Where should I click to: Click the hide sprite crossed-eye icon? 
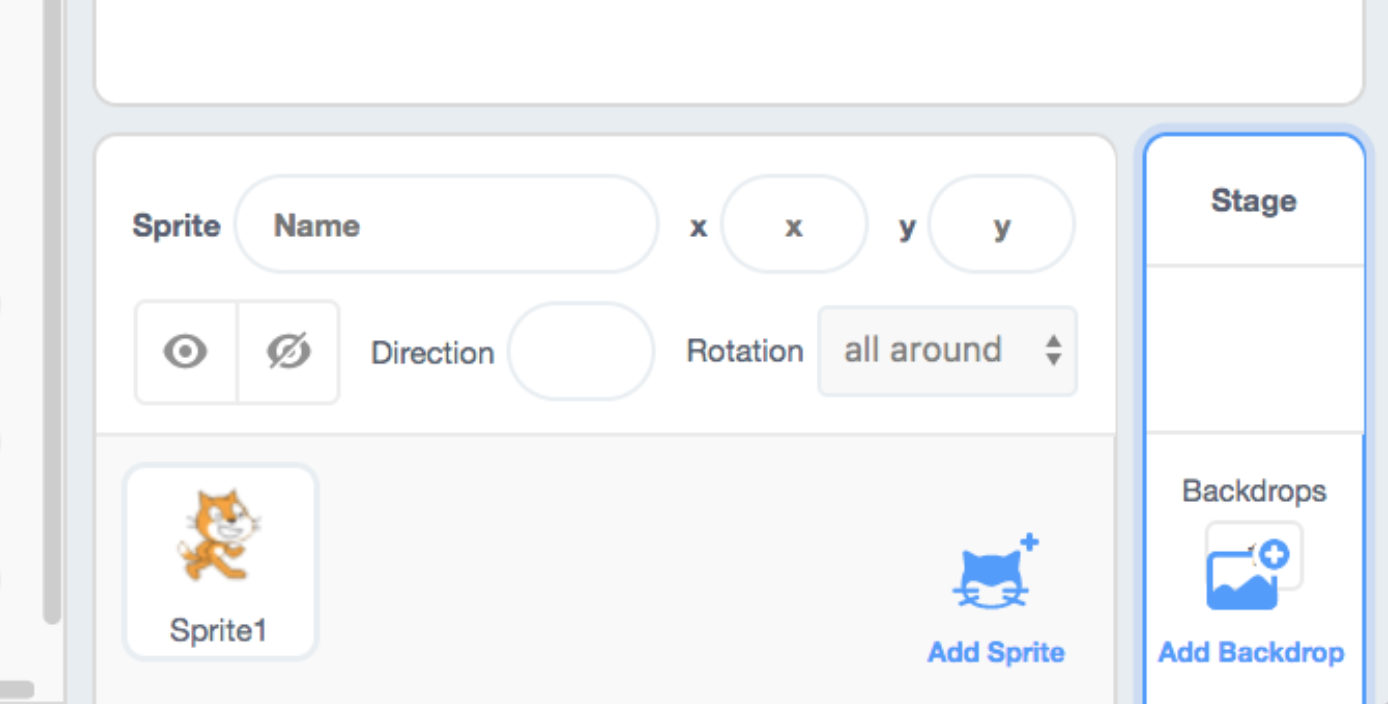tap(288, 352)
